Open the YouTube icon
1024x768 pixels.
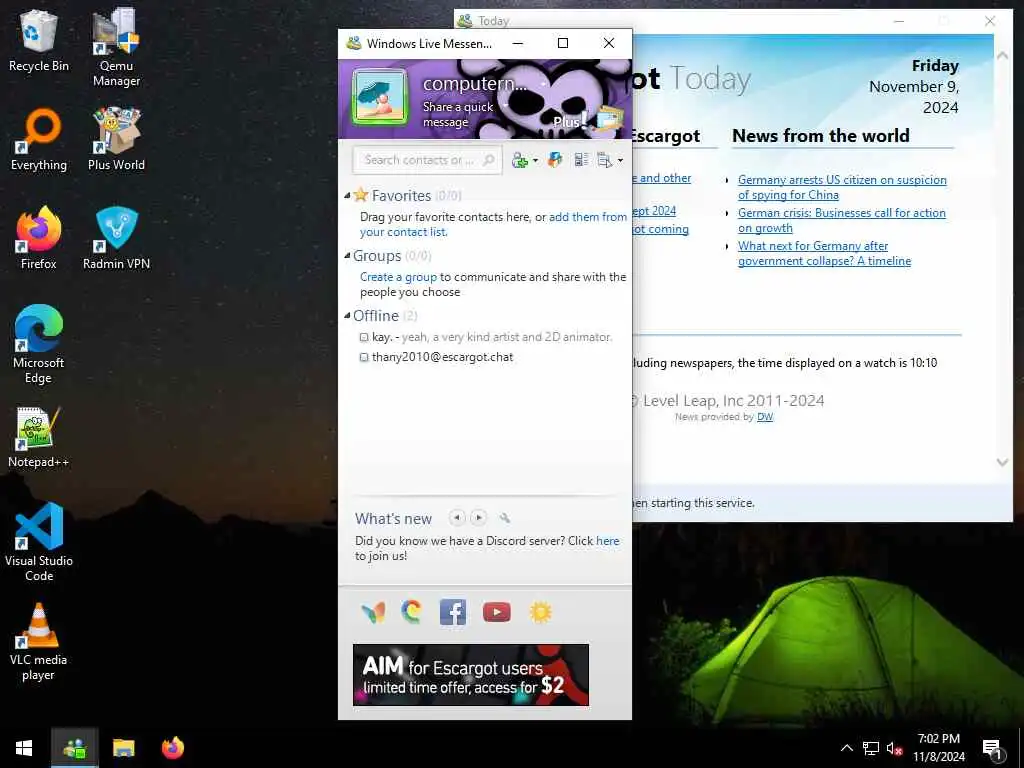pyautogui.click(x=496, y=612)
